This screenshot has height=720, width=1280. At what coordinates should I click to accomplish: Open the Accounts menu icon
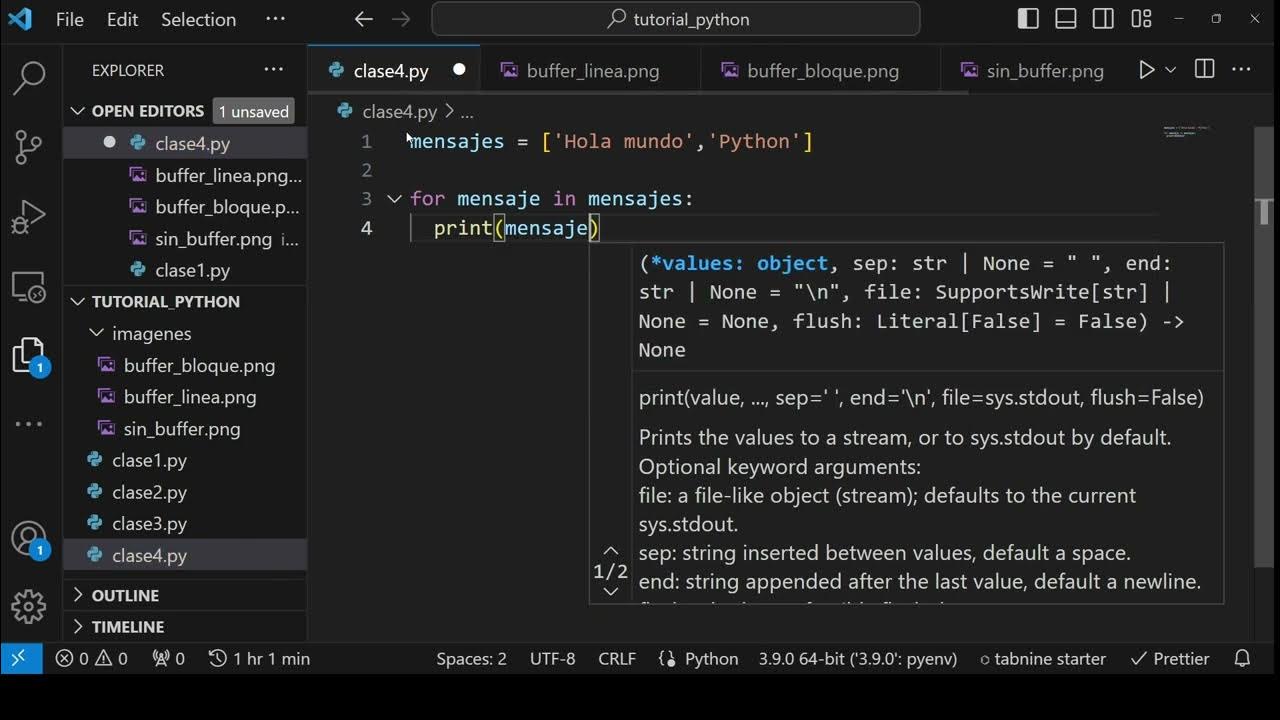click(29, 540)
